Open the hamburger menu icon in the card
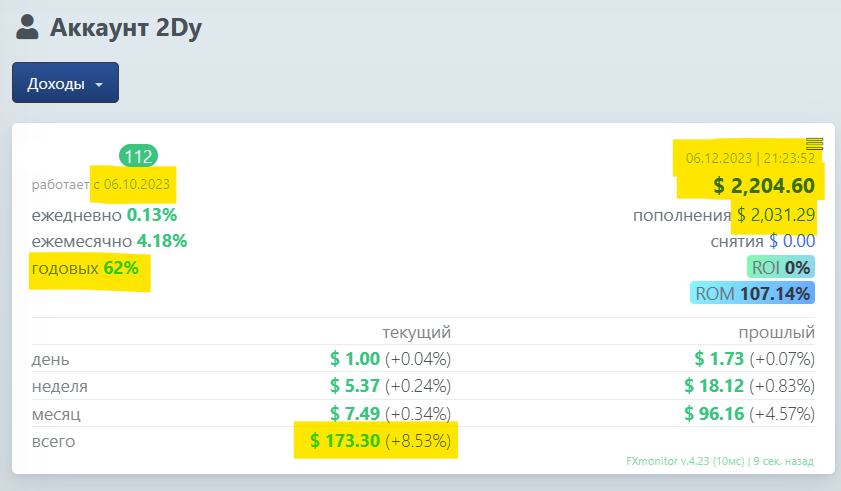Viewport: 841px width, 491px height. click(x=814, y=144)
